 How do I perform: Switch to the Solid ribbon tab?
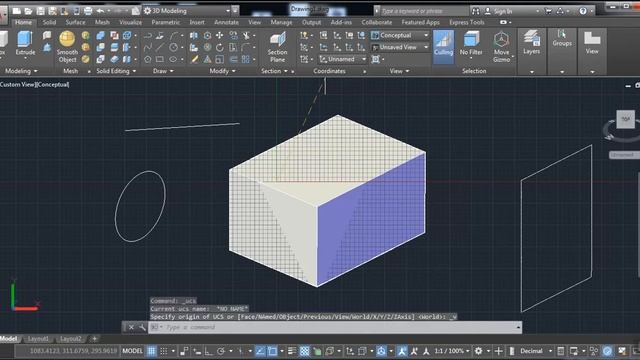click(x=49, y=22)
